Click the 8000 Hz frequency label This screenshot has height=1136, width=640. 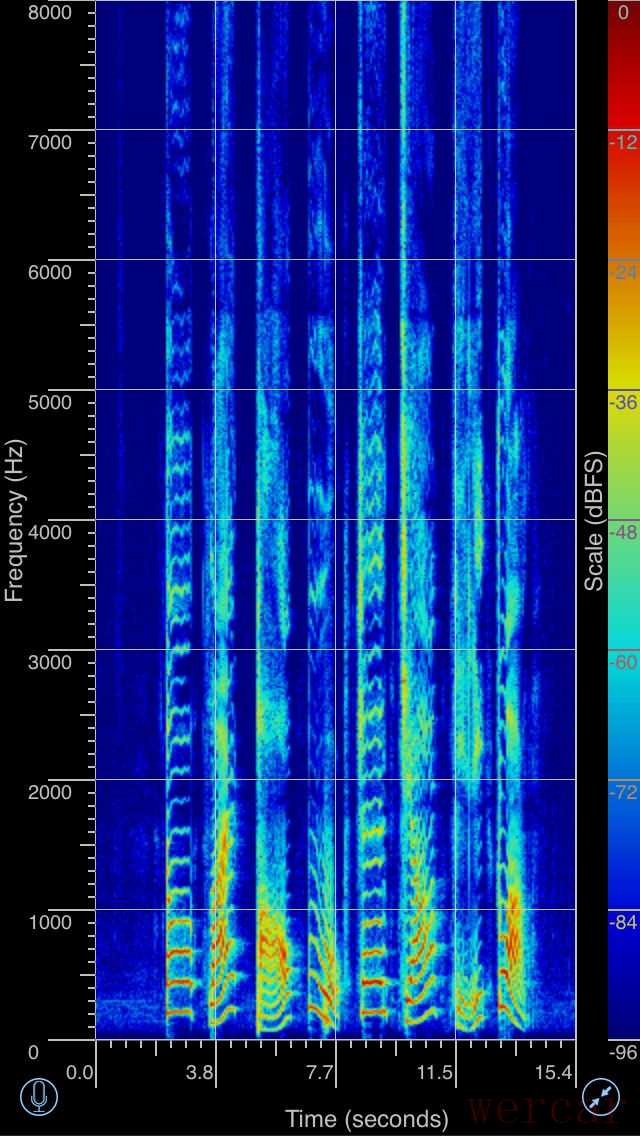(x=50, y=12)
